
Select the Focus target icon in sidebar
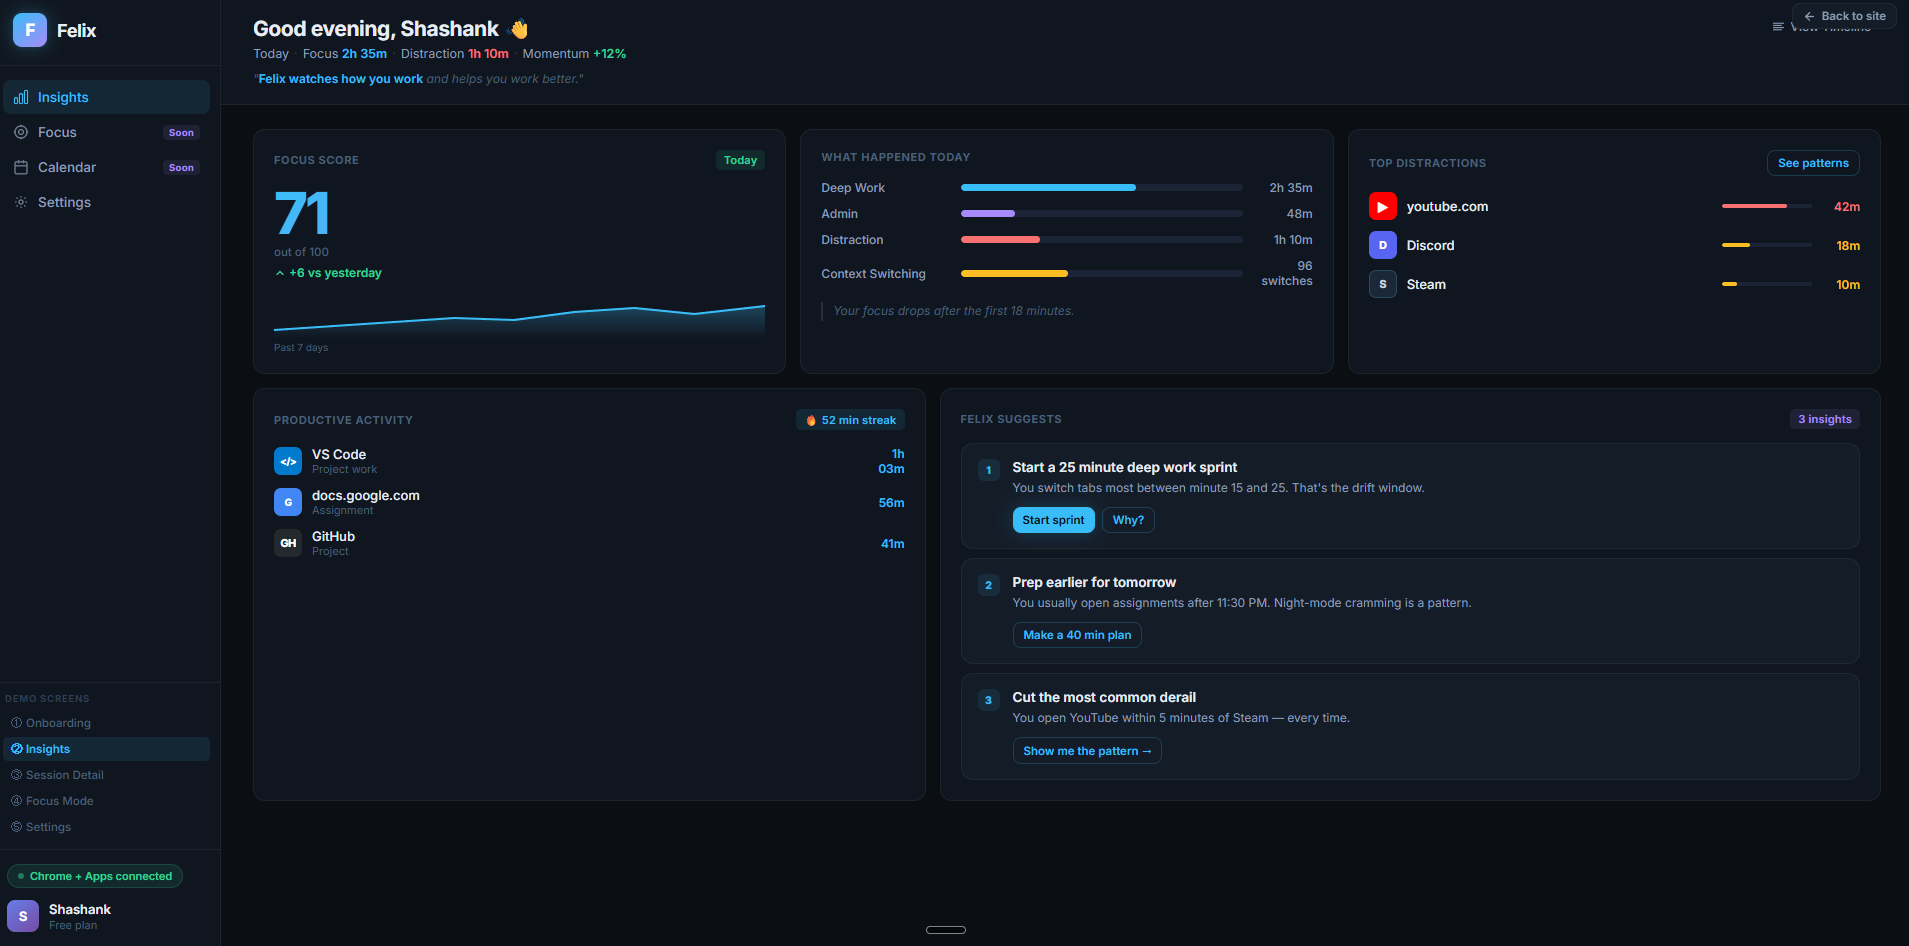click(x=21, y=132)
